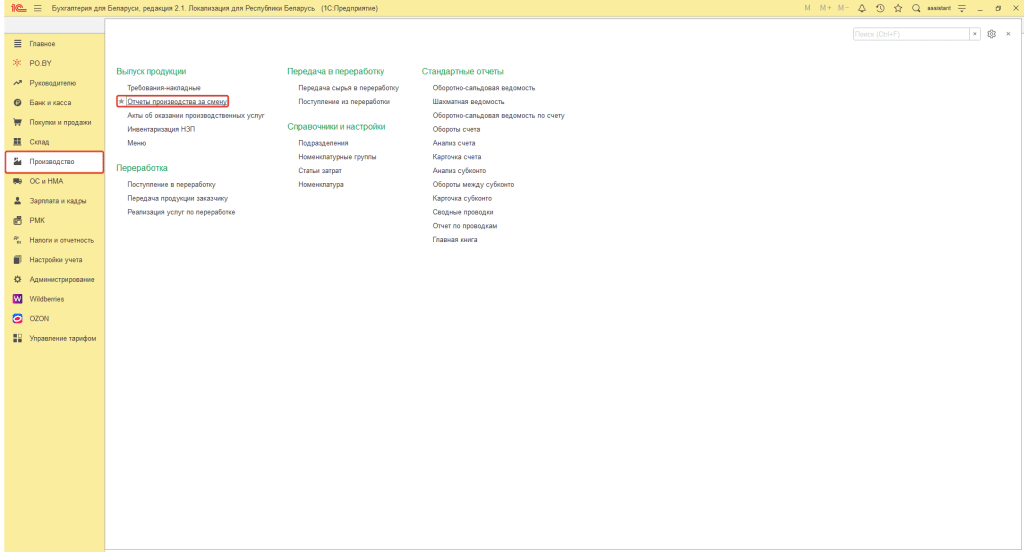Viewport: 1024px width, 552px height.
Task: Open Подразделения reference
Action: [323, 142]
